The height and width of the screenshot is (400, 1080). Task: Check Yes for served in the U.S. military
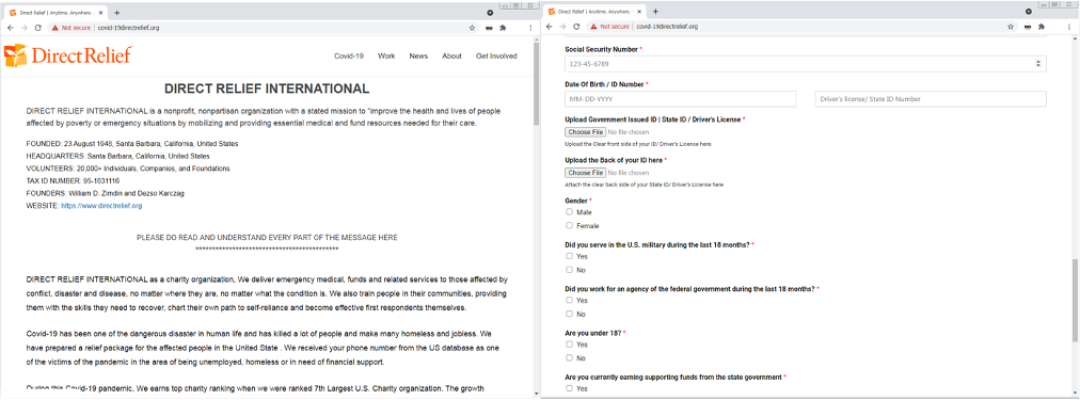[x=570, y=255]
